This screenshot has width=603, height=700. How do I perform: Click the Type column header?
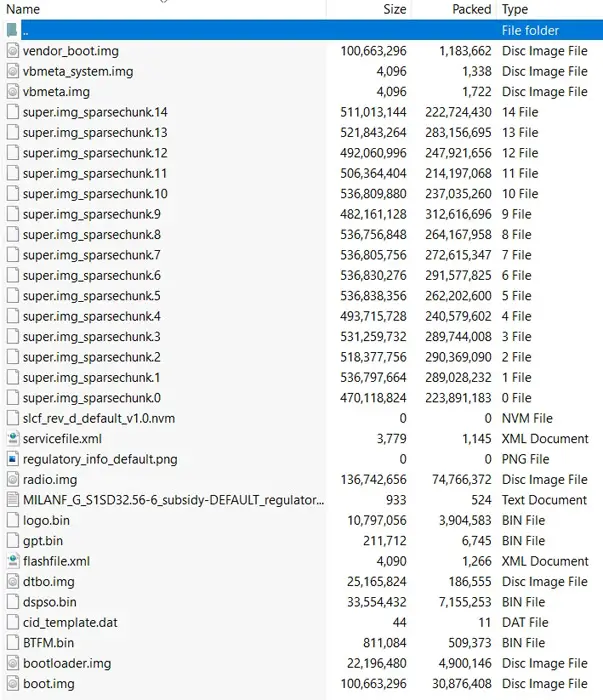515,9
